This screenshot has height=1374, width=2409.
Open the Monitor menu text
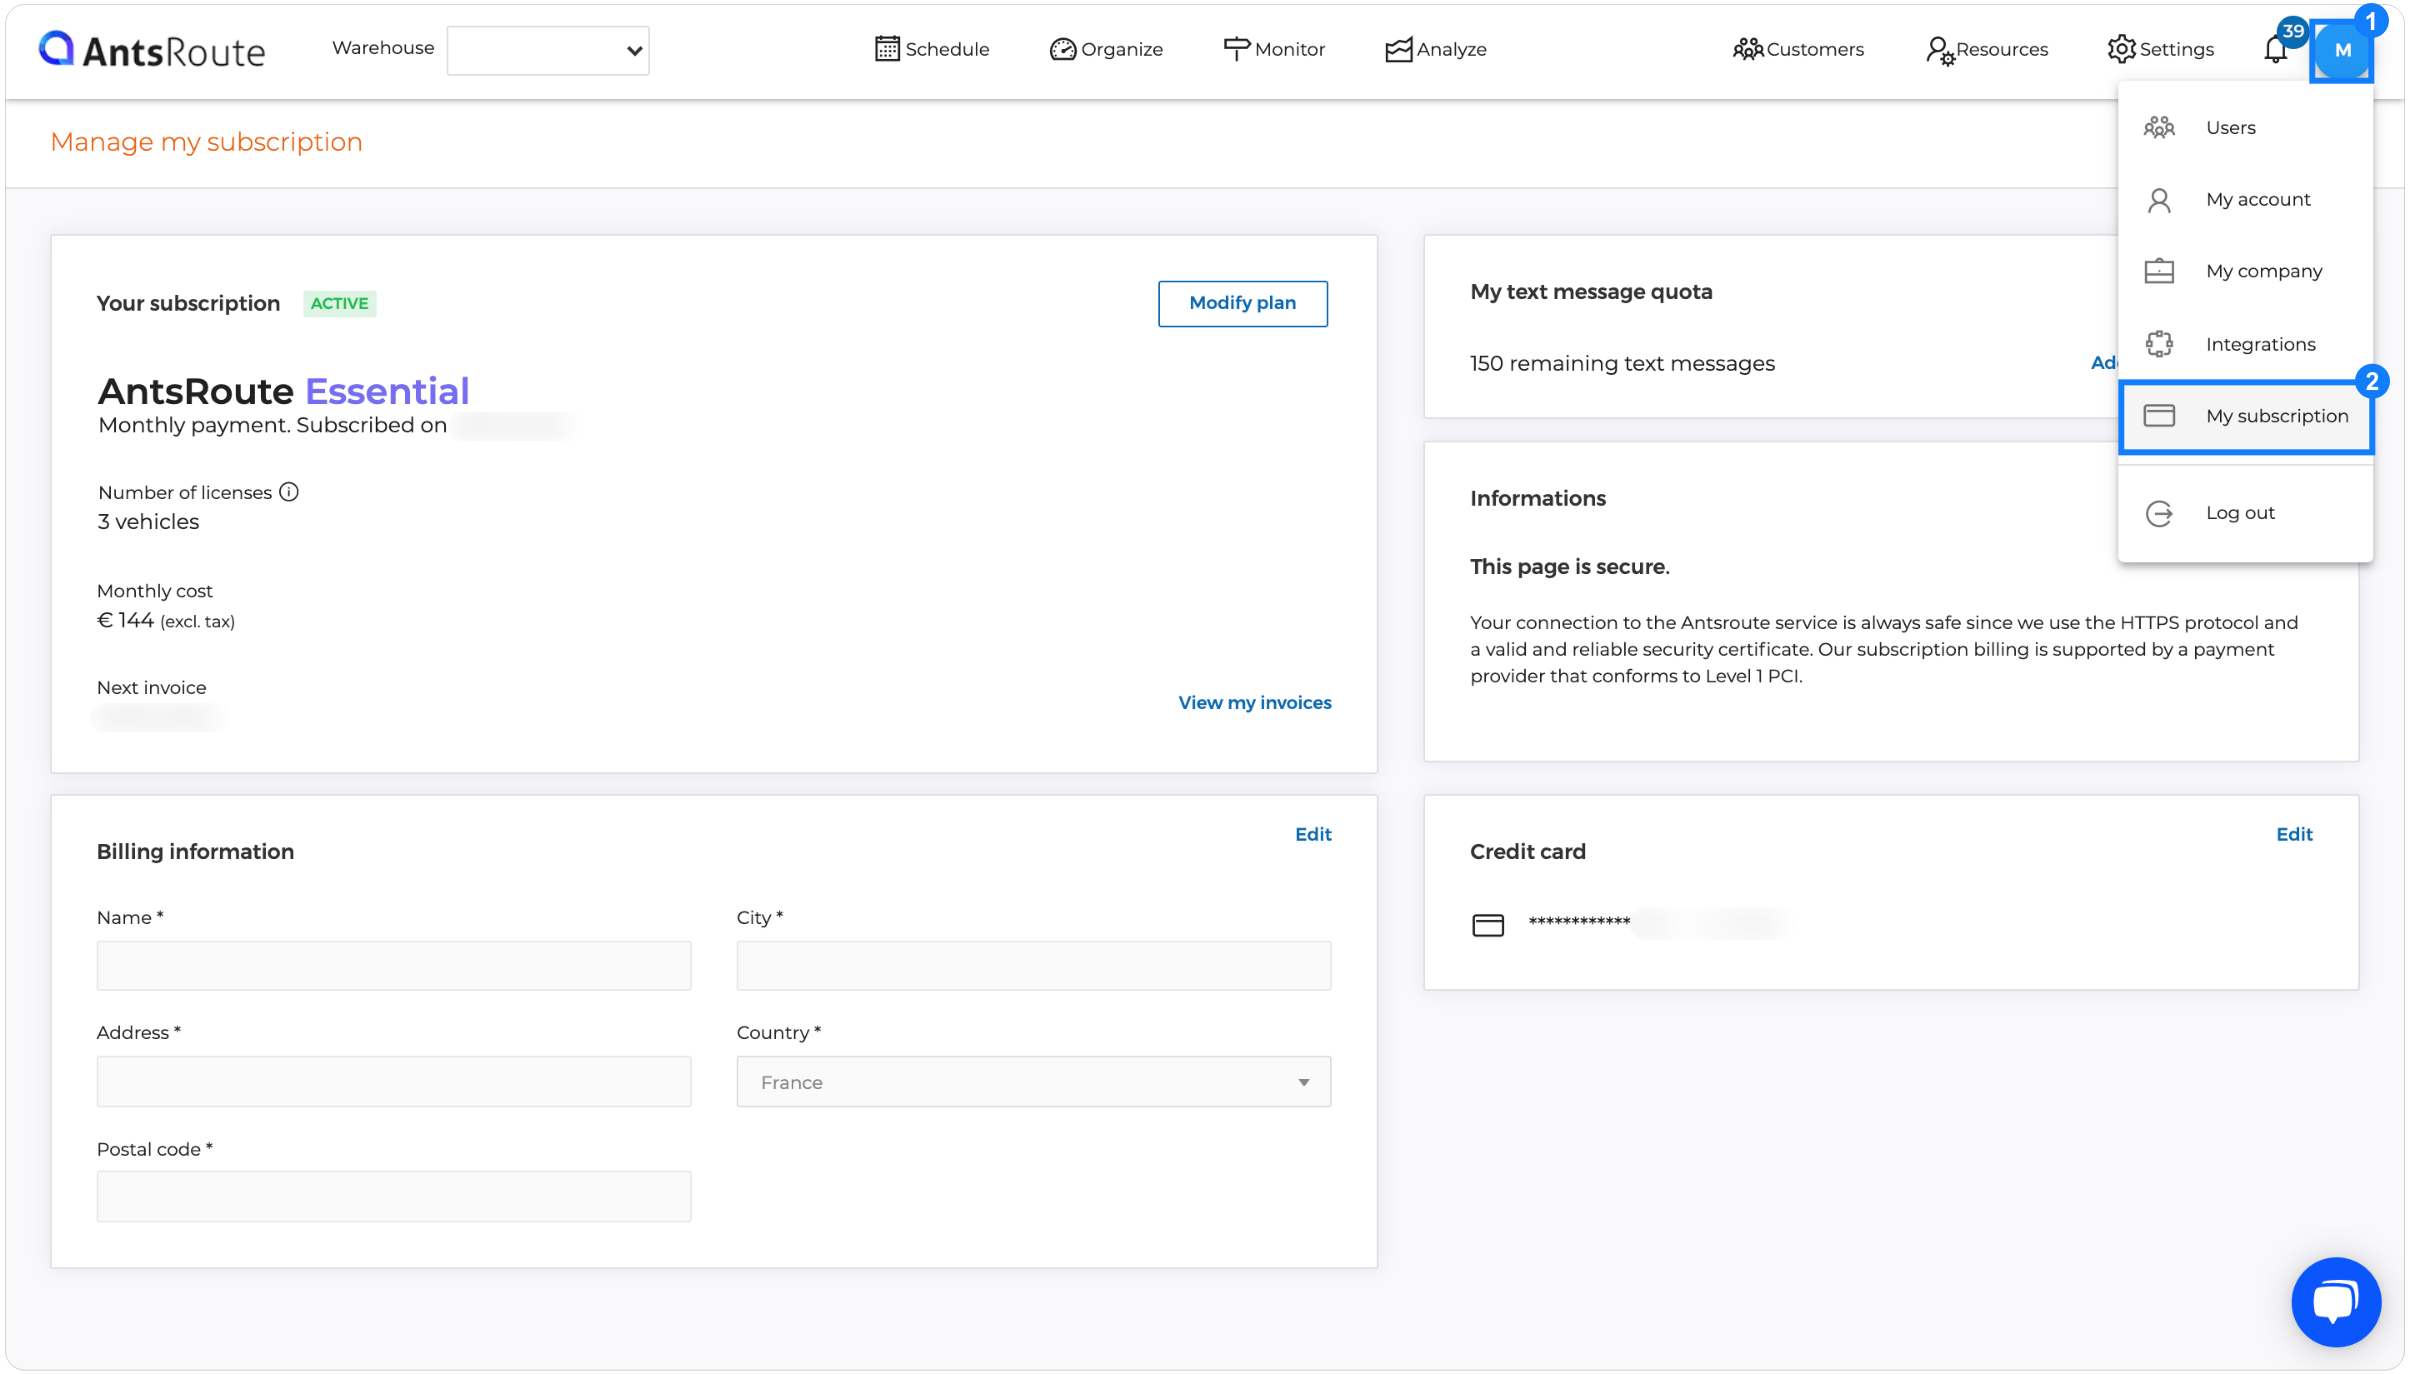click(1290, 49)
